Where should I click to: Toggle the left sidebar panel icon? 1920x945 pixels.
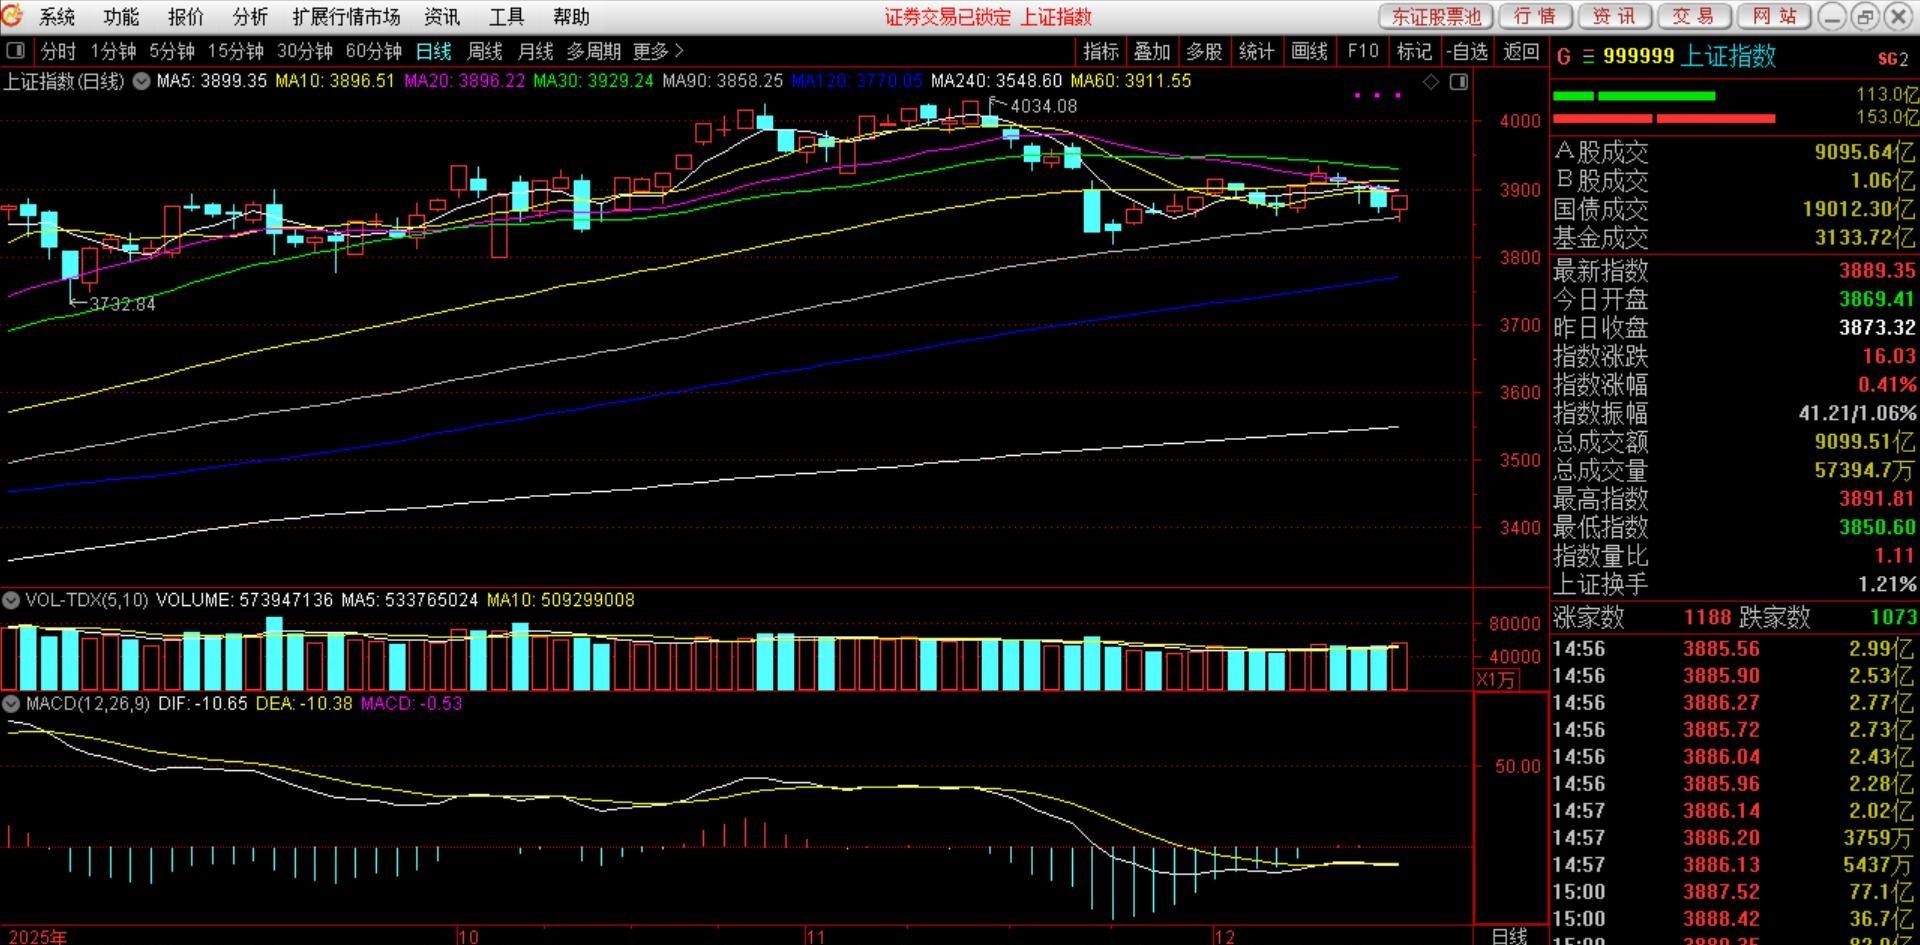[15, 51]
